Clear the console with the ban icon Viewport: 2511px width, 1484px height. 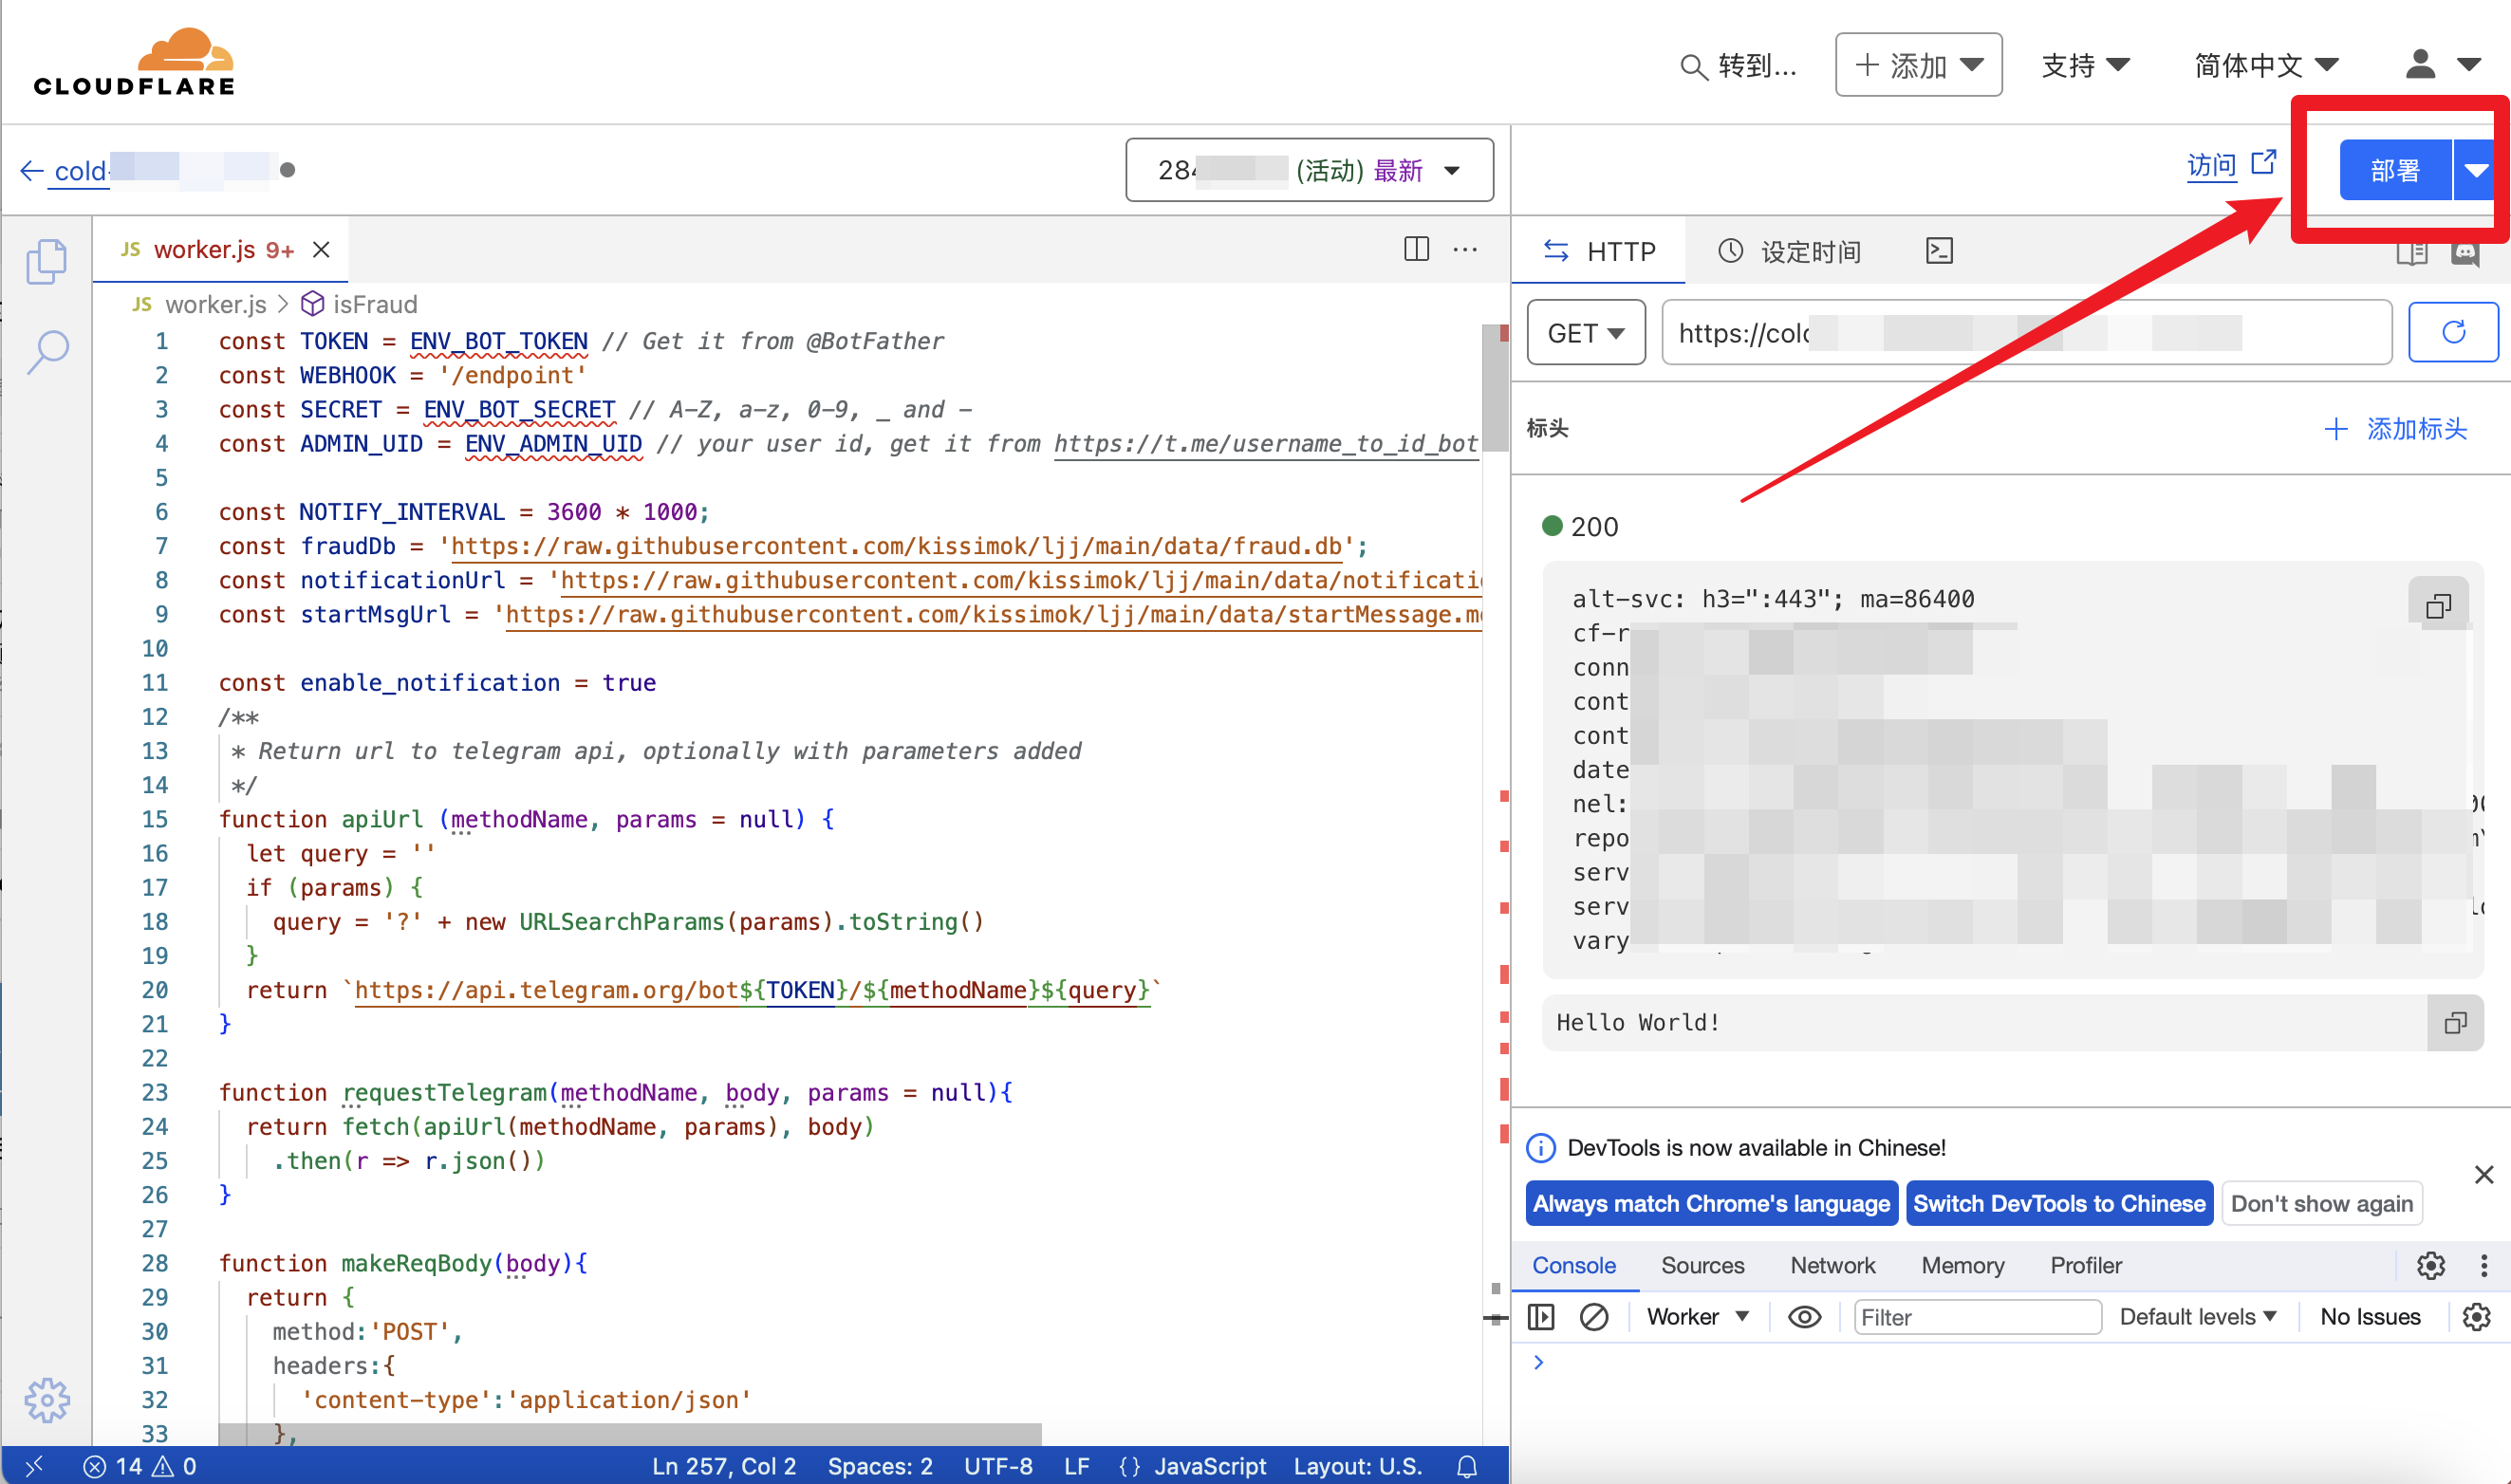click(1594, 1317)
